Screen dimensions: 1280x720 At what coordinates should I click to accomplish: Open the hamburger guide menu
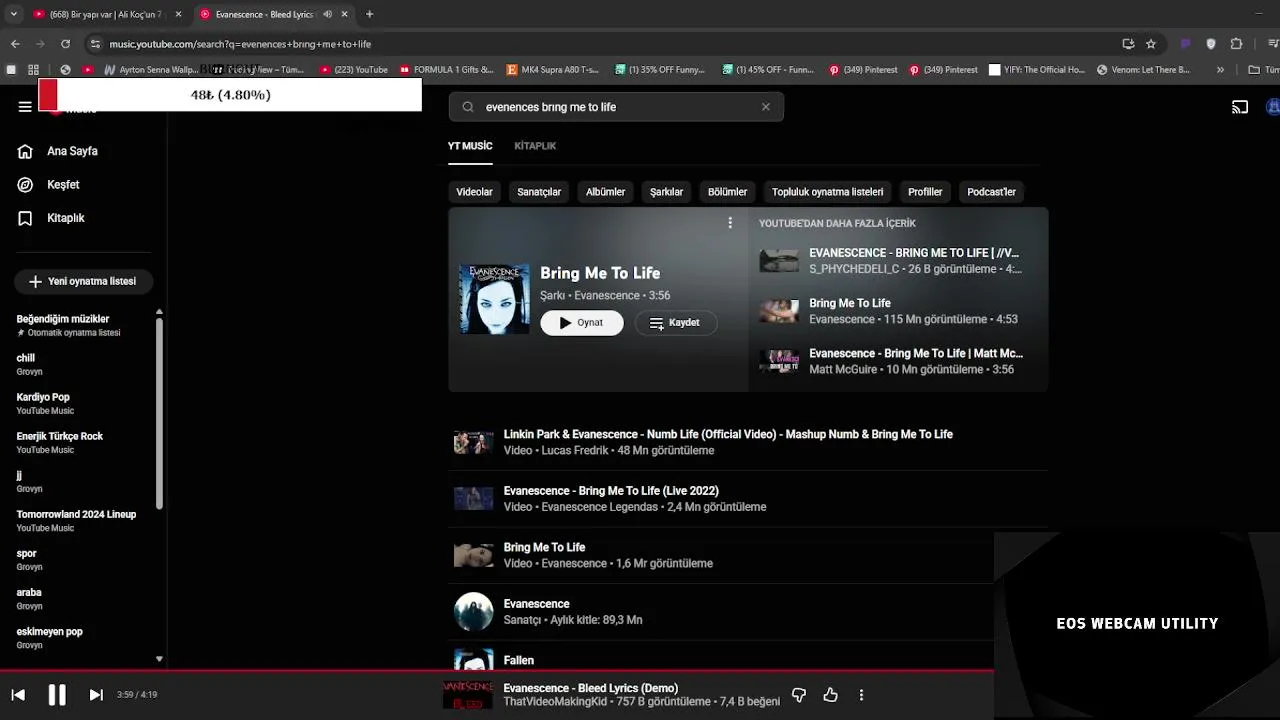tap(25, 107)
